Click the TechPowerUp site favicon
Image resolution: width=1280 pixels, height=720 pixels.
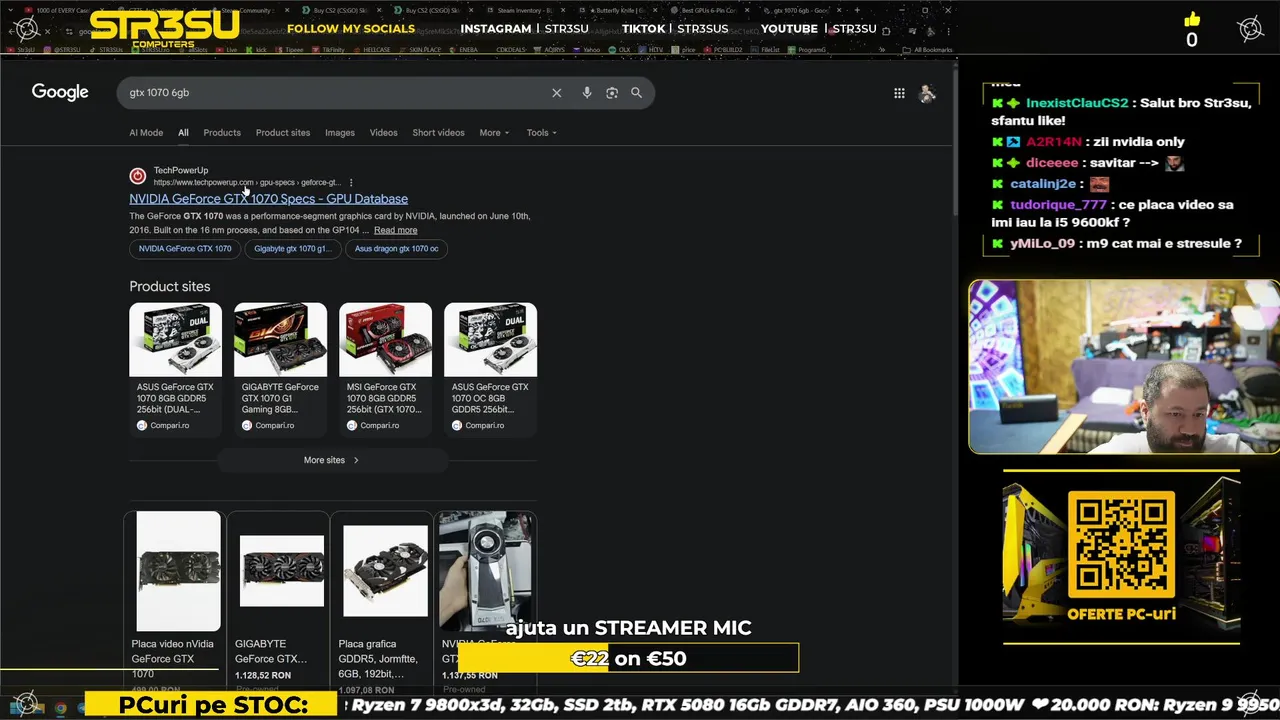coord(138,176)
